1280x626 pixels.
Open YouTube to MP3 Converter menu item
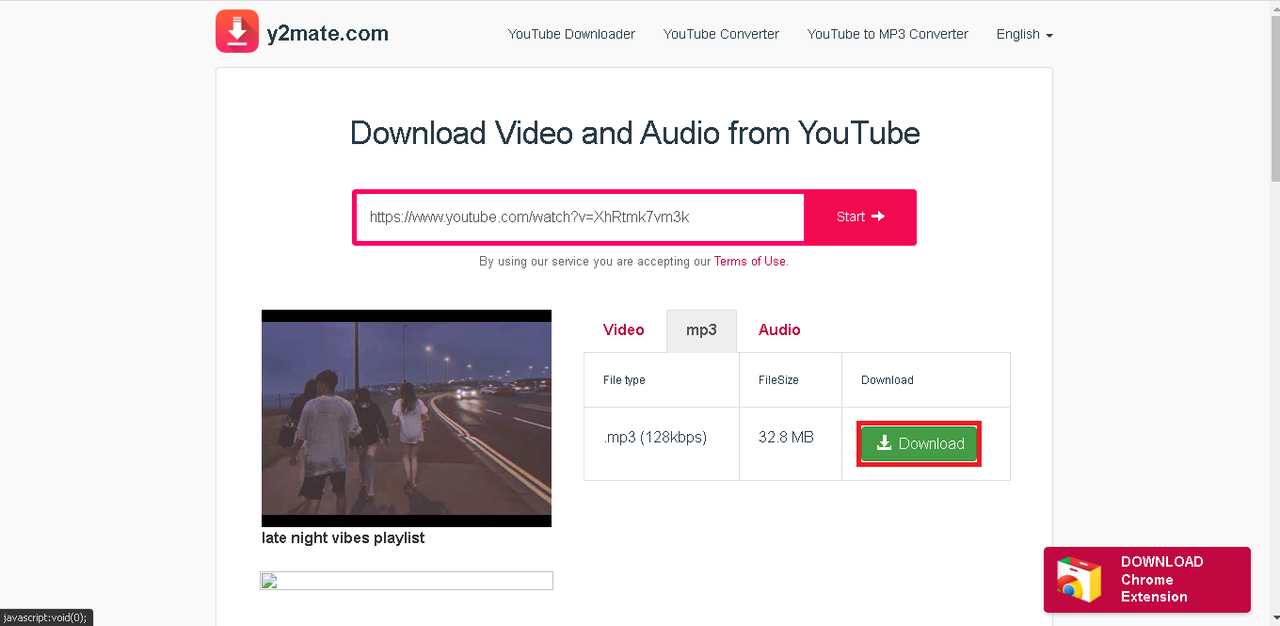pos(888,34)
